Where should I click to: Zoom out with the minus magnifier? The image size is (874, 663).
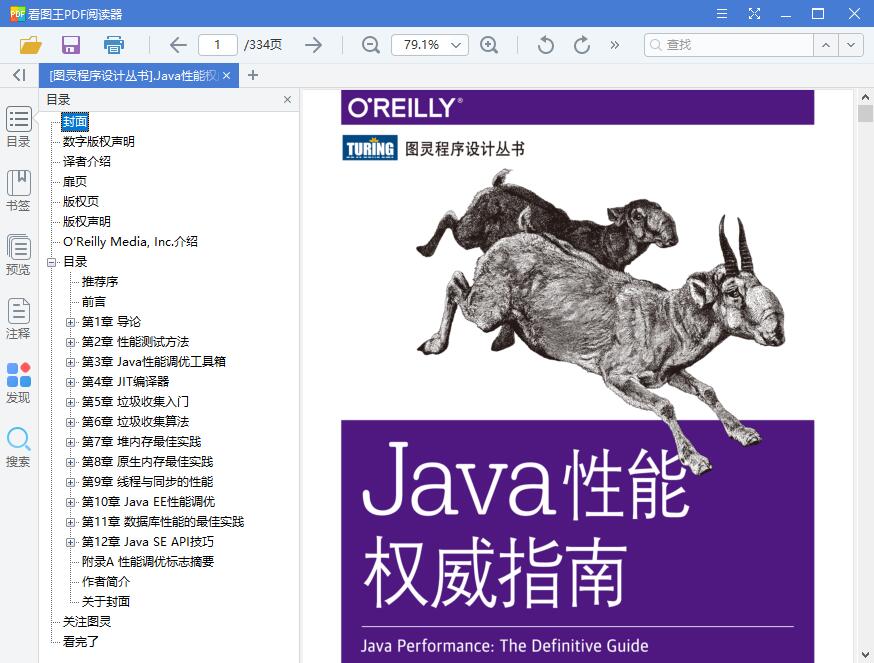tap(371, 45)
